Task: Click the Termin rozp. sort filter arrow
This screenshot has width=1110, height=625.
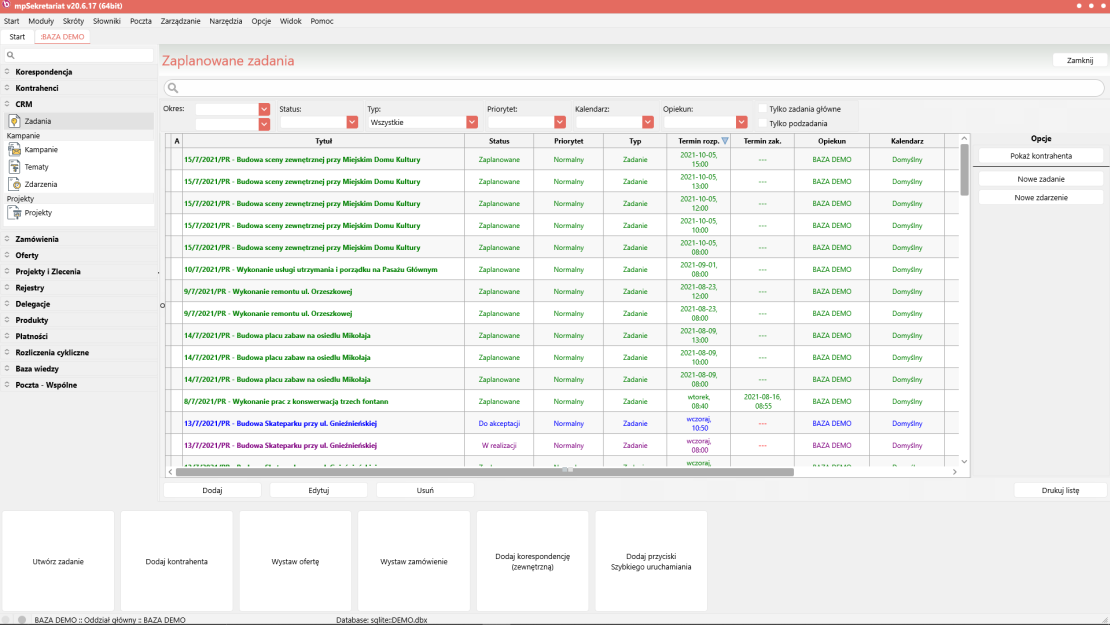Action: click(725, 141)
